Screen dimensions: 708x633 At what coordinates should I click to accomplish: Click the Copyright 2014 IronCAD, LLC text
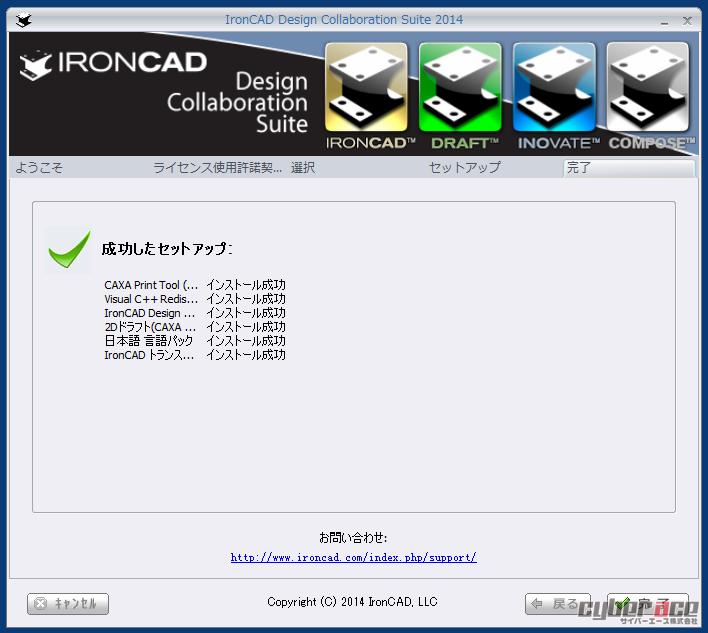tap(352, 602)
